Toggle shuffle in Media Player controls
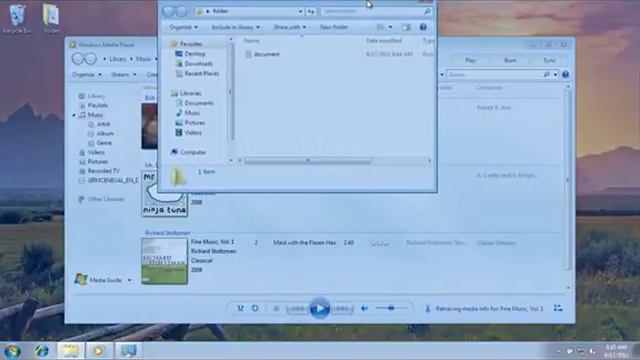 pyautogui.click(x=240, y=308)
